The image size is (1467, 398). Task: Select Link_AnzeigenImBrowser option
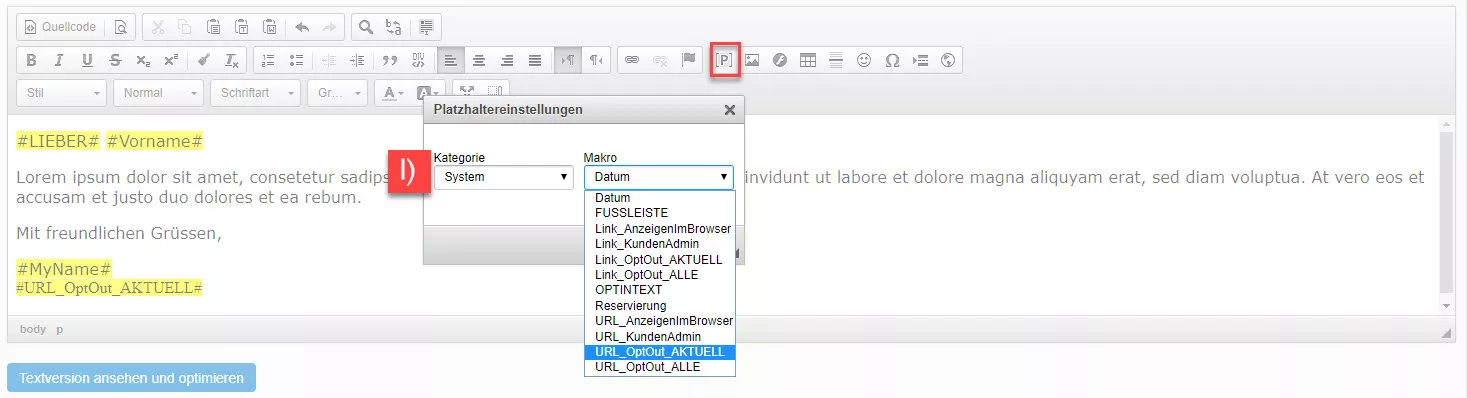[660, 229]
